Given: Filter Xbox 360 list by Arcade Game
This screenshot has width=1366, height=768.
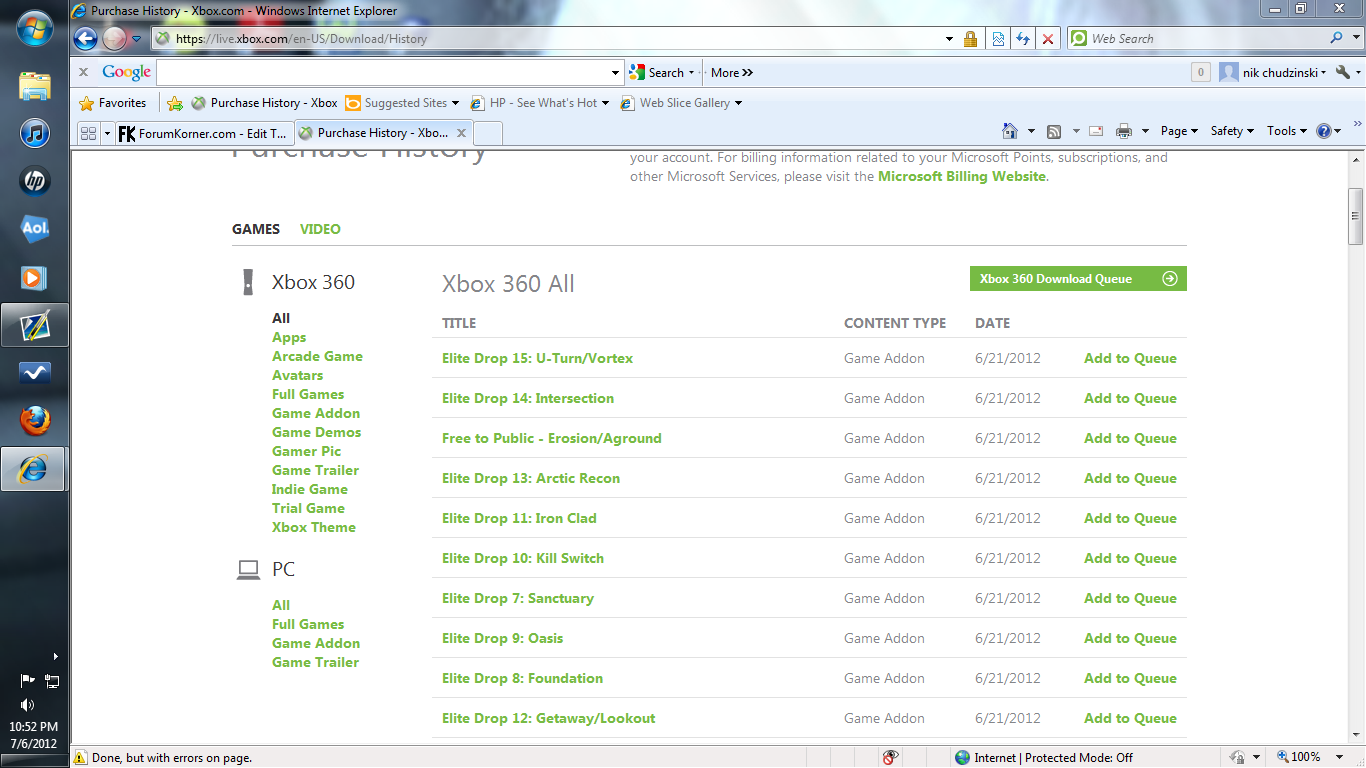Looking at the screenshot, I should pyautogui.click(x=317, y=356).
